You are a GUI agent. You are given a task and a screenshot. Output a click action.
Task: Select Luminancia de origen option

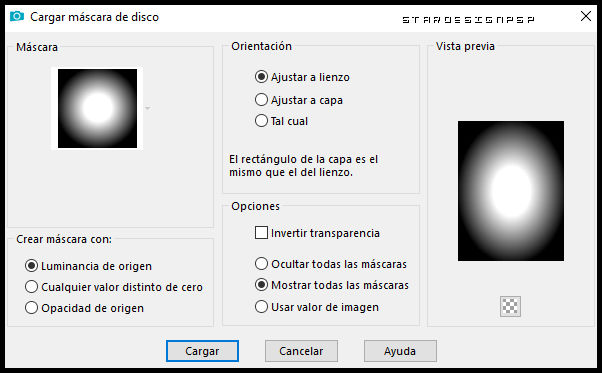point(88,266)
